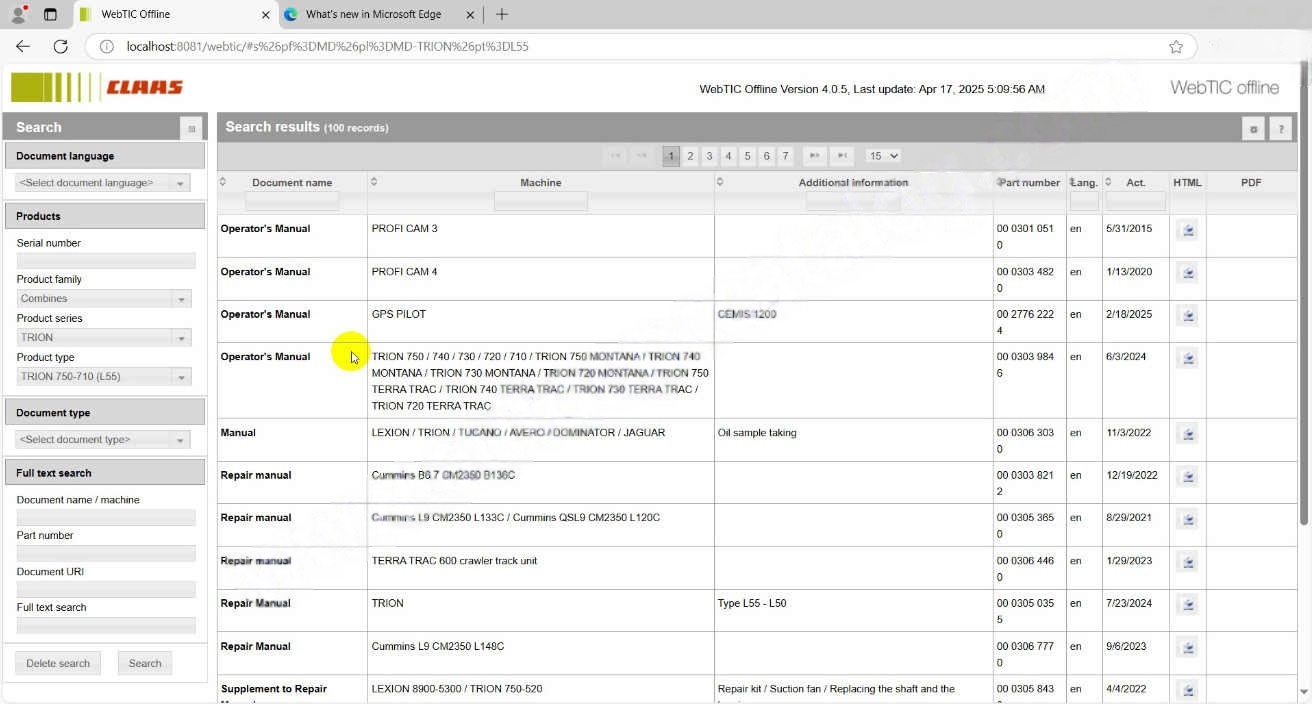Open HTML version of GPS PILOT manual
Image resolution: width=1312 pixels, height=704 pixels.
pos(1187,315)
